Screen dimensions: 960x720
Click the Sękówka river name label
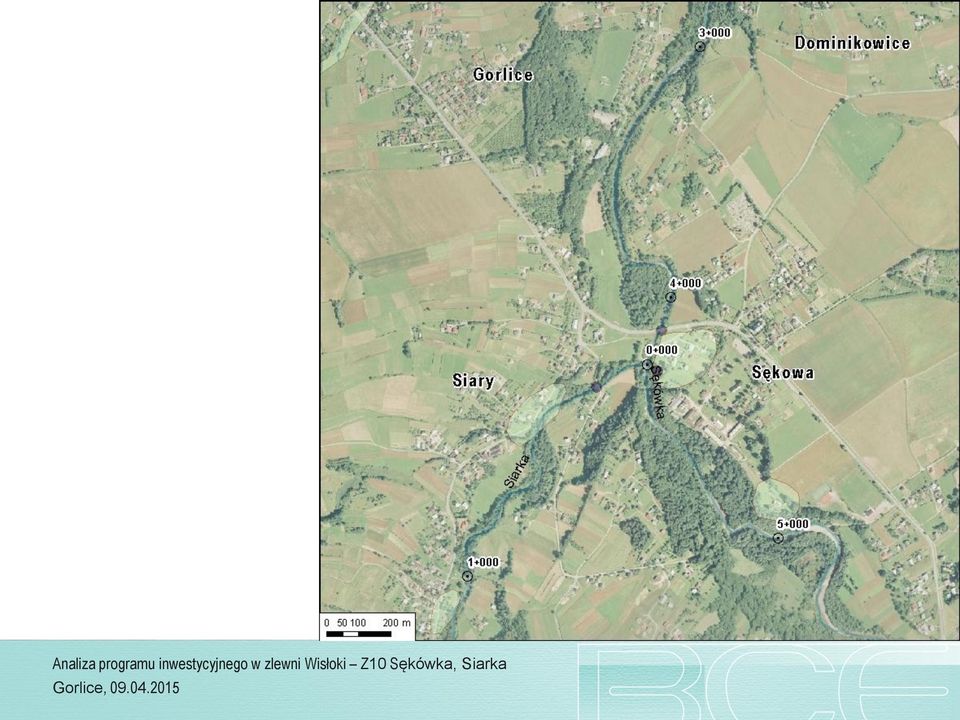click(x=658, y=392)
